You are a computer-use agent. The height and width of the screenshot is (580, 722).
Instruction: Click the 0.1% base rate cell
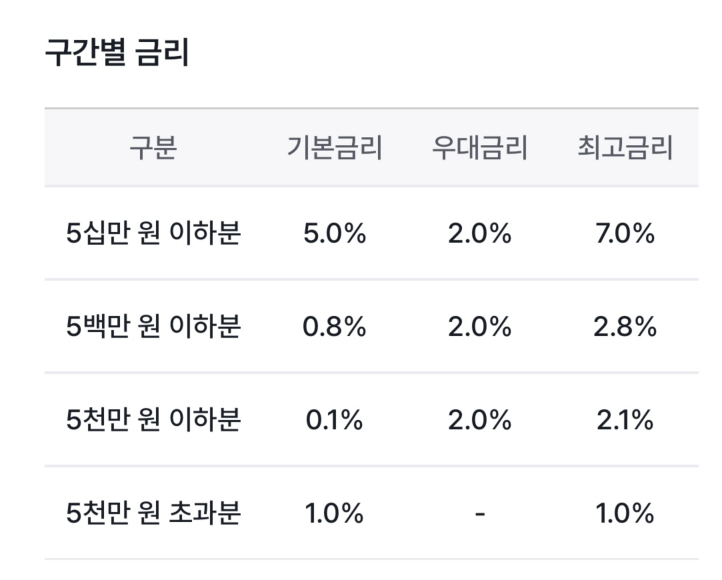coord(334,420)
